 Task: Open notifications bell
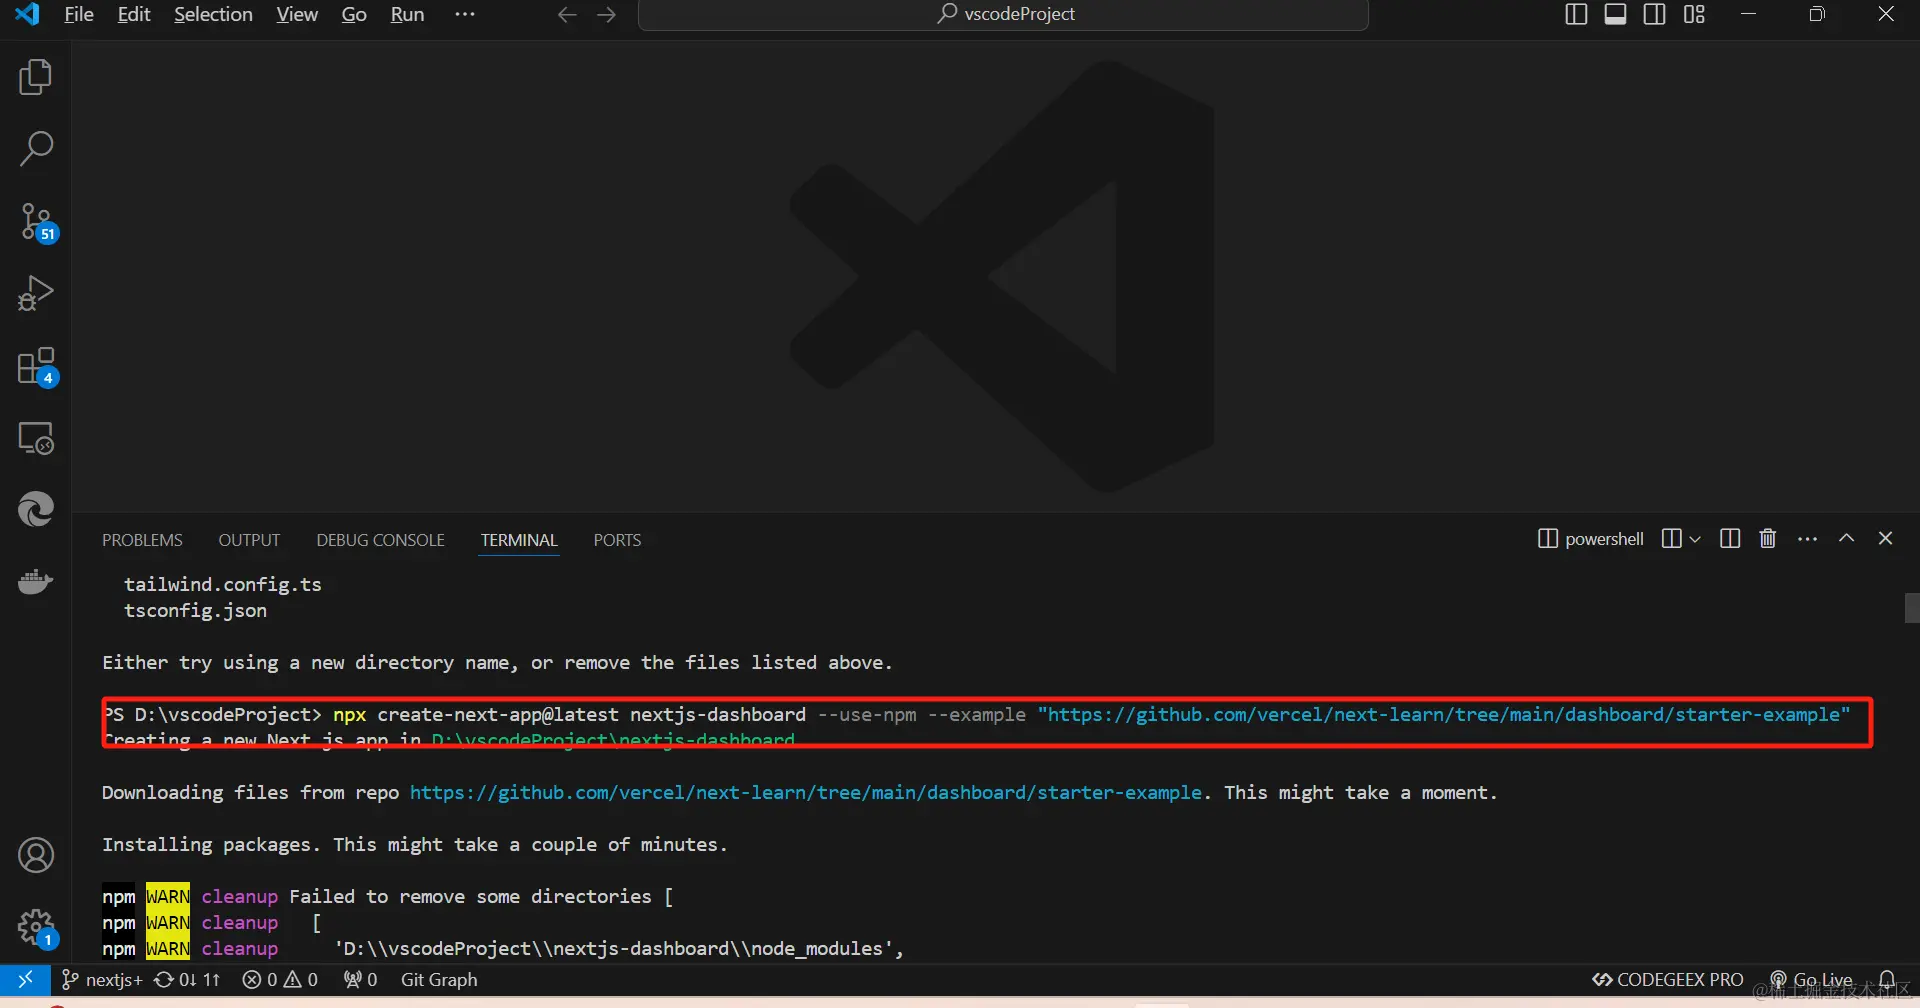(x=1887, y=980)
